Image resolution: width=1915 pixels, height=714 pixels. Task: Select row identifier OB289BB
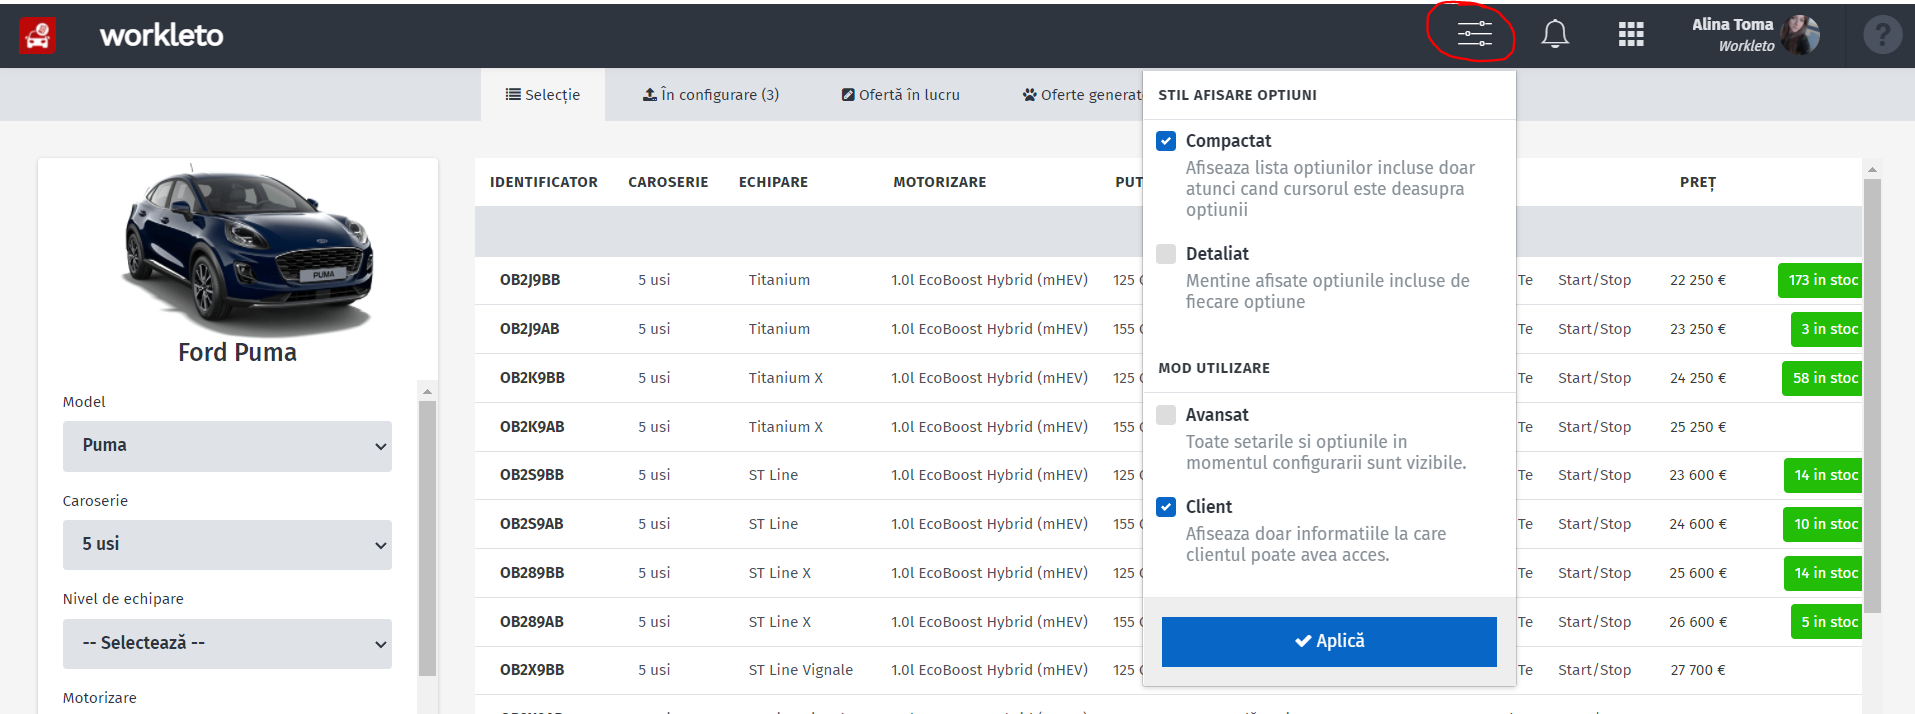532,573
